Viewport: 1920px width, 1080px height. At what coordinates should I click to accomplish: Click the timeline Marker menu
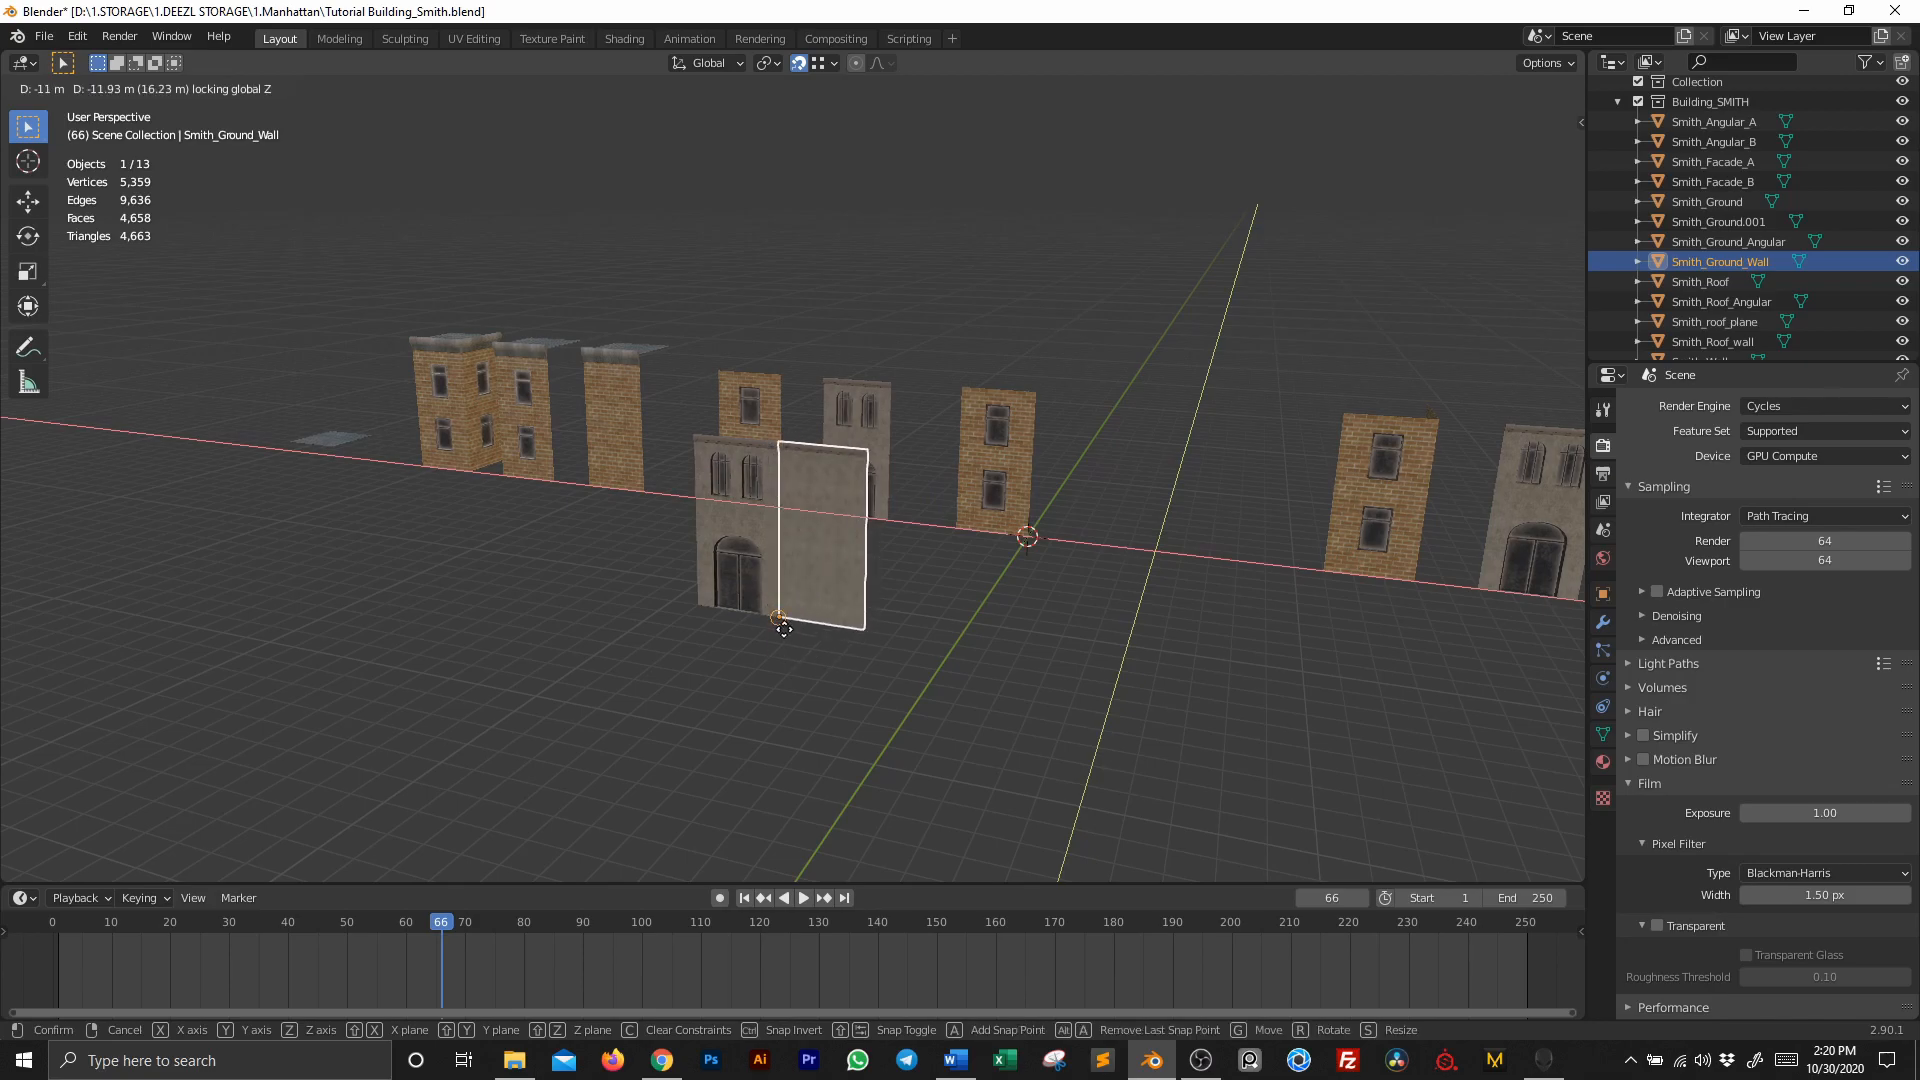(238, 898)
